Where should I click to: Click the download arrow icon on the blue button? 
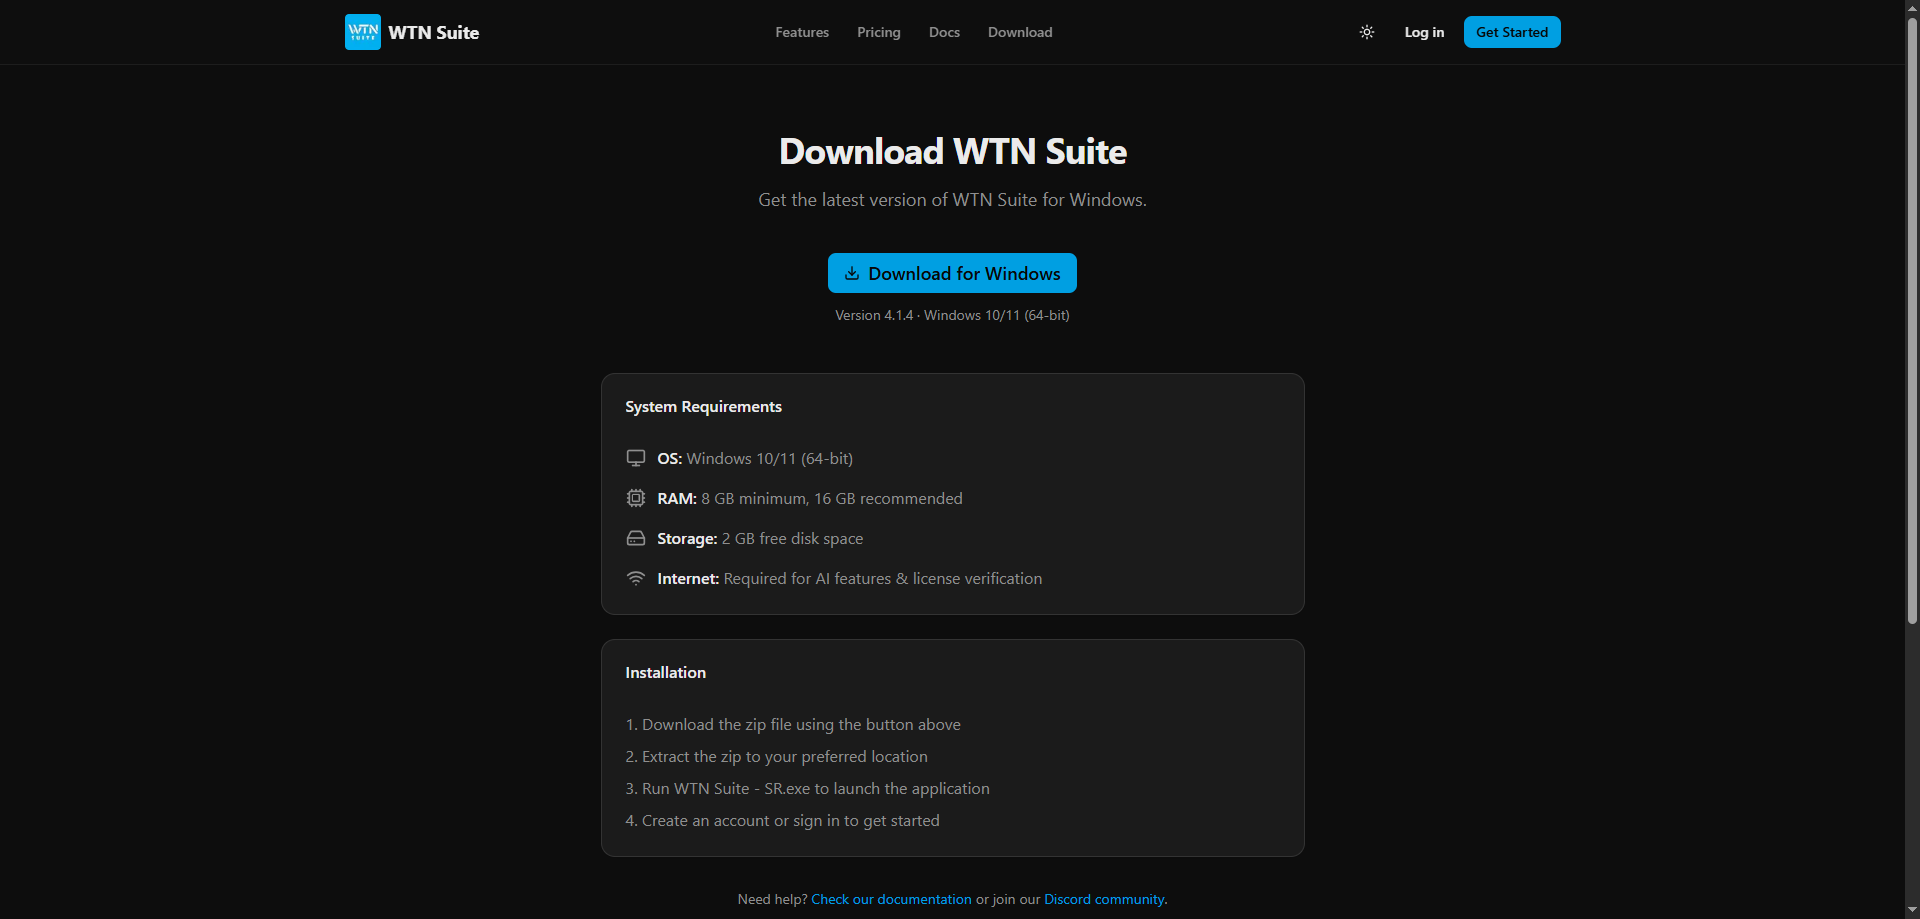pos(853,273)
